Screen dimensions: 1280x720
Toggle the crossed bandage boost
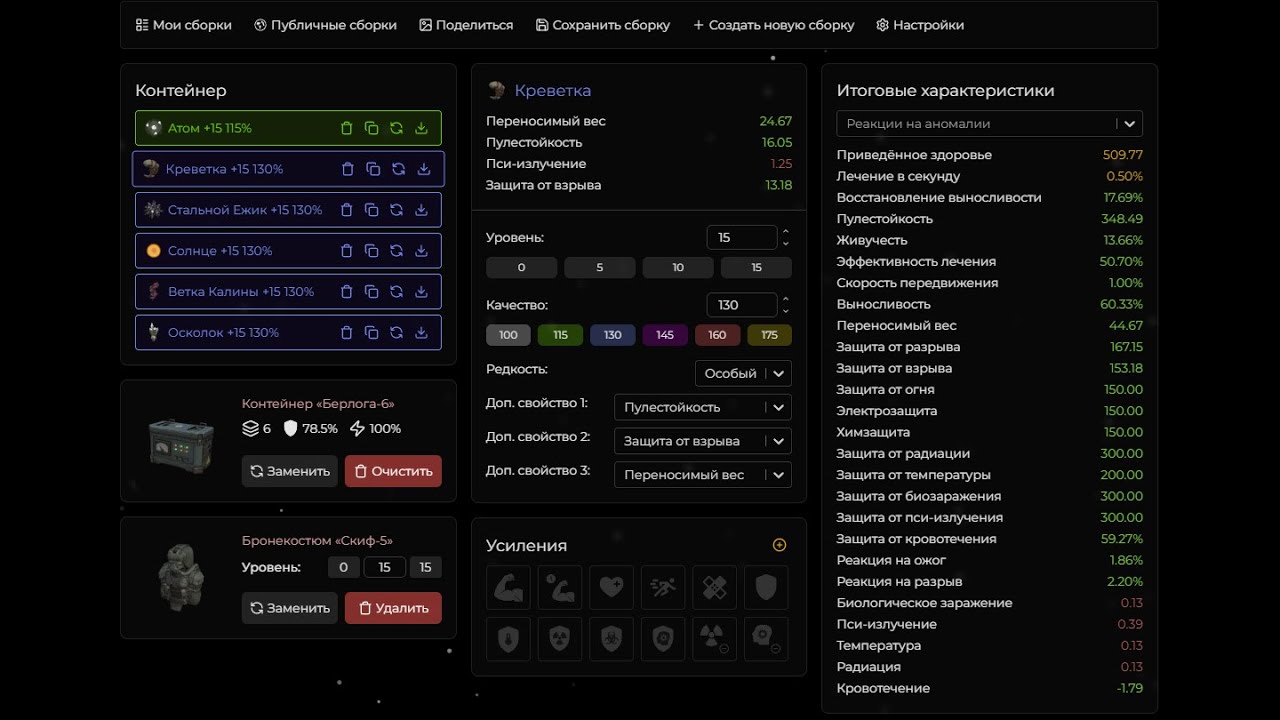(x=715, y=588)
